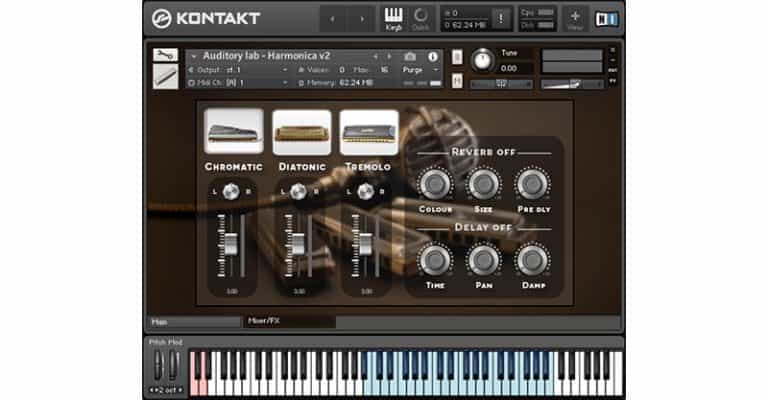Click the delay Damp knob
768x400 pixels.
(x=532, y=259)
